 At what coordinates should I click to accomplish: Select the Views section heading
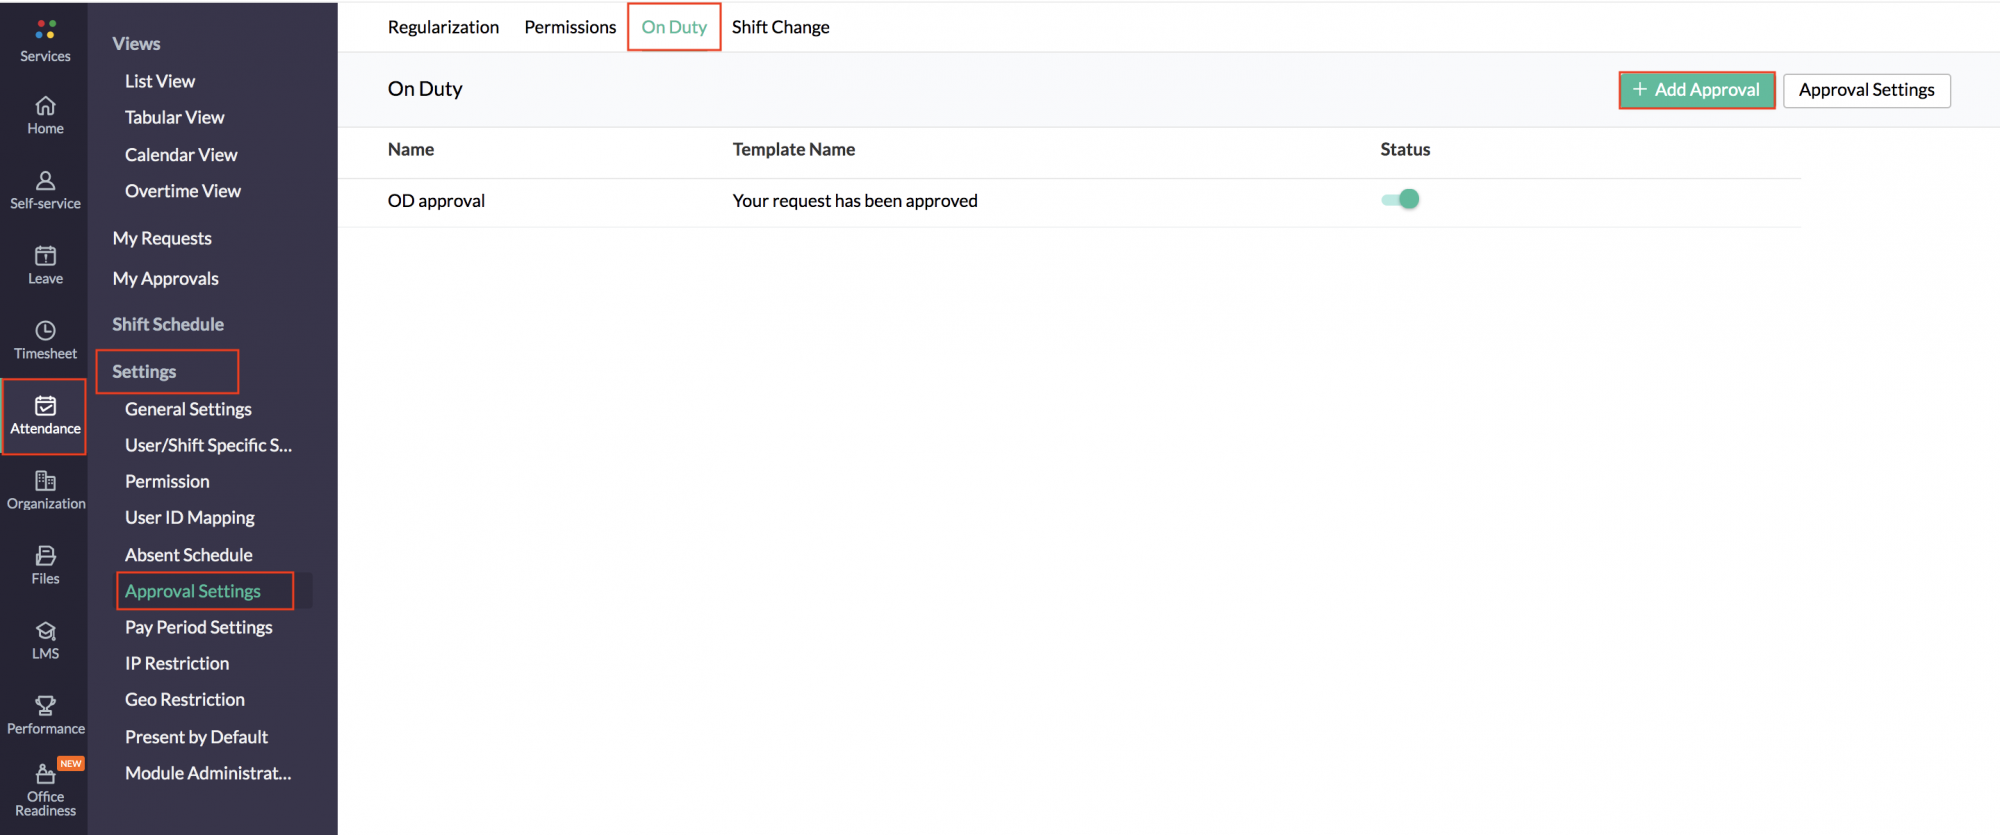pos(136,43)
